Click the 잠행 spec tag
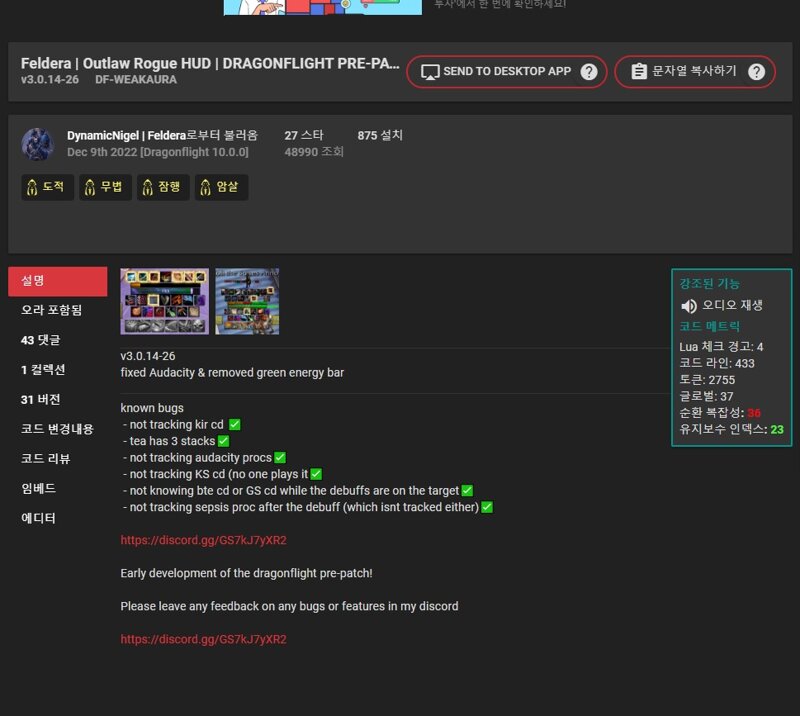Screen dimensions: 800x716 click(x=163, y=187)
